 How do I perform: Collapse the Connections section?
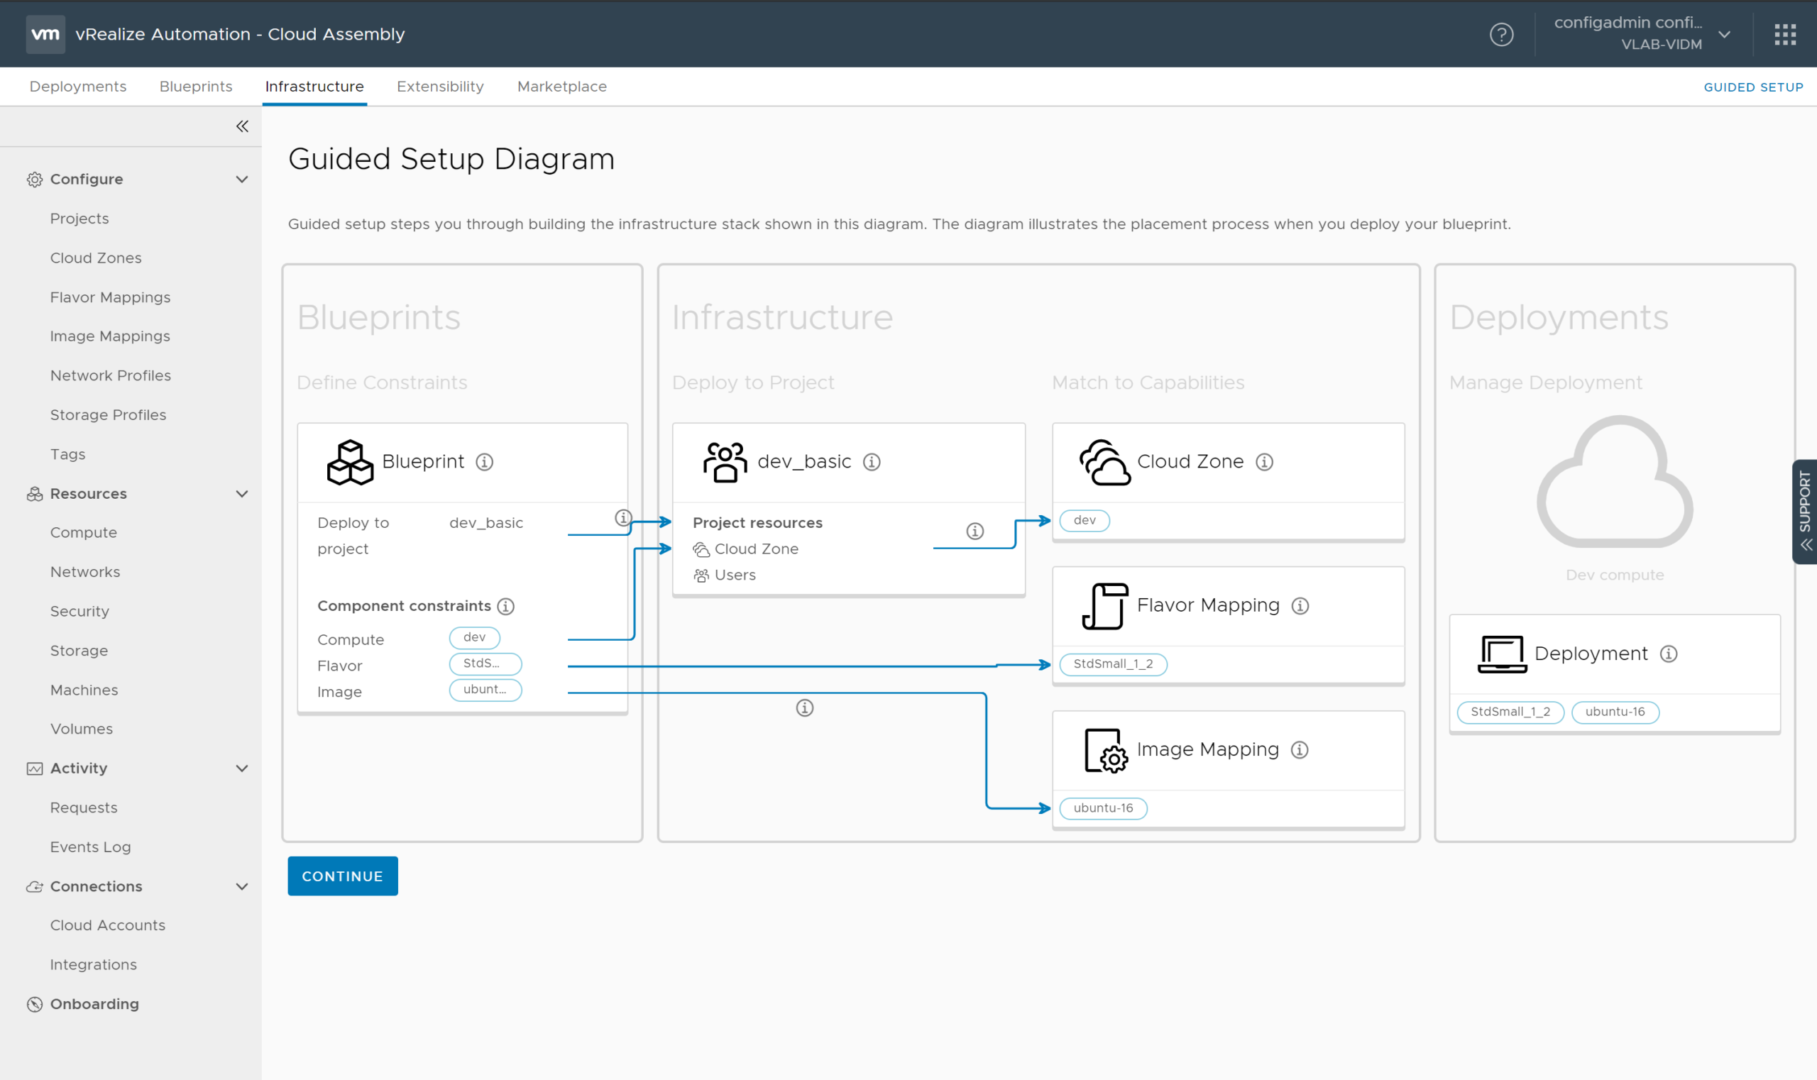coord(242,887)
